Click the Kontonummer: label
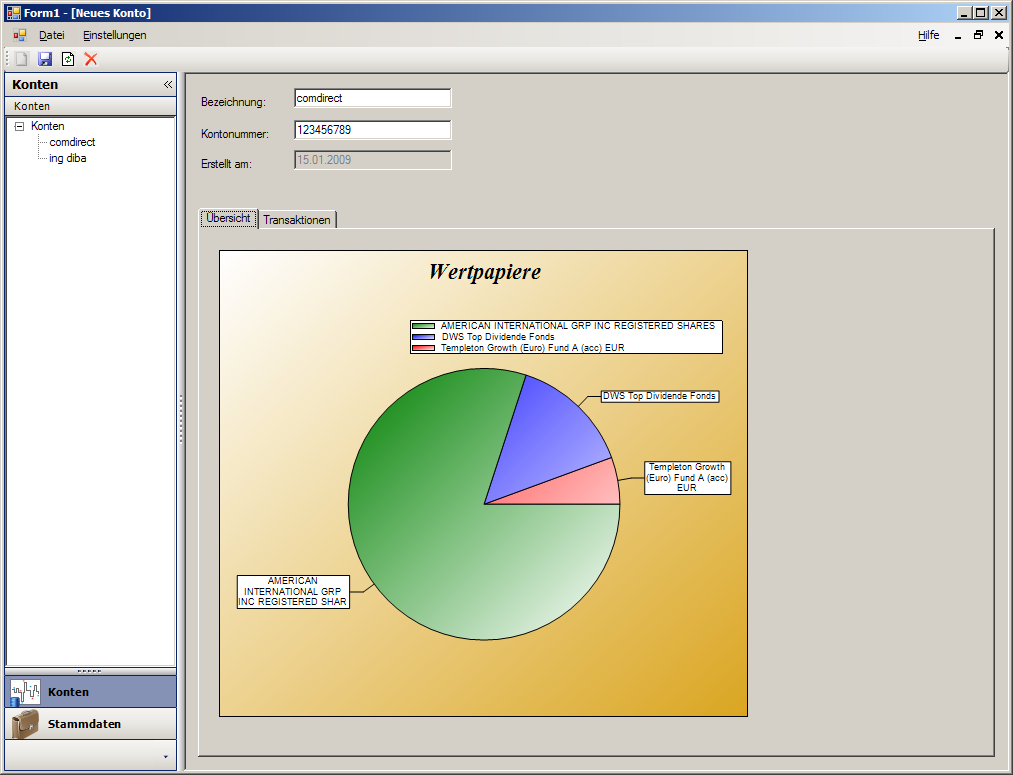1013x775 pixels. pyautogui.click(x=235, y=134)
